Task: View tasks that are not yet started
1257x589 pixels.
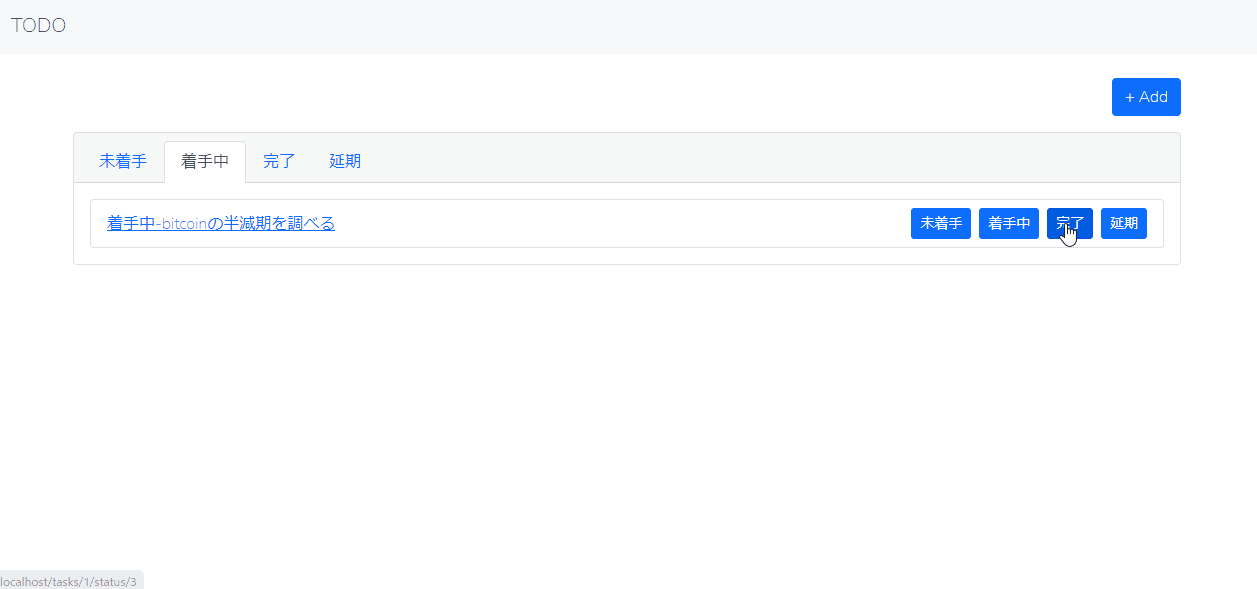Action: click(123, 161)
